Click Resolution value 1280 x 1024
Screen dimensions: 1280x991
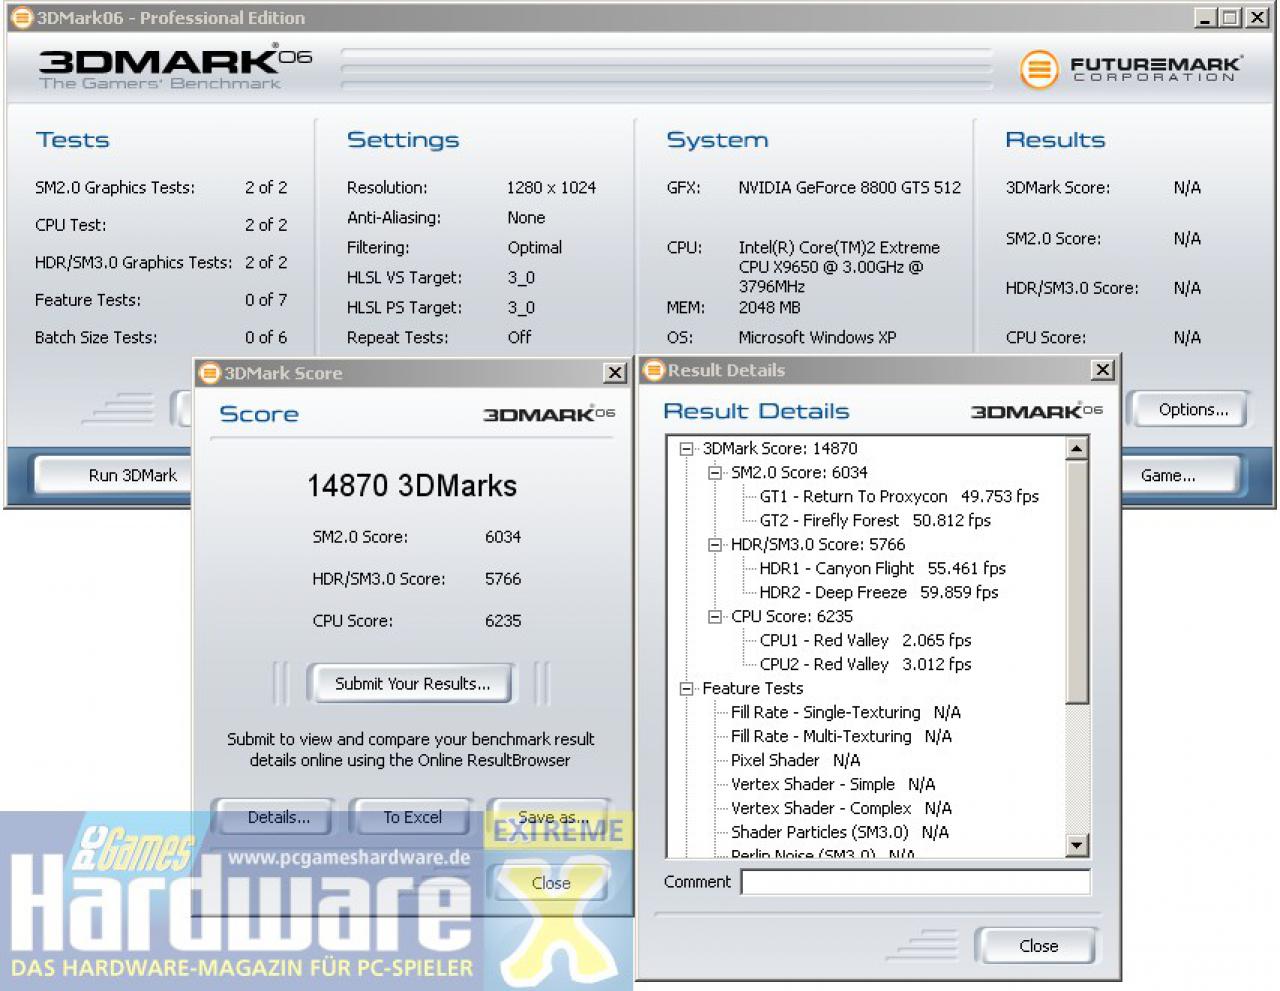pyautogui.click(x=551, y=188)
